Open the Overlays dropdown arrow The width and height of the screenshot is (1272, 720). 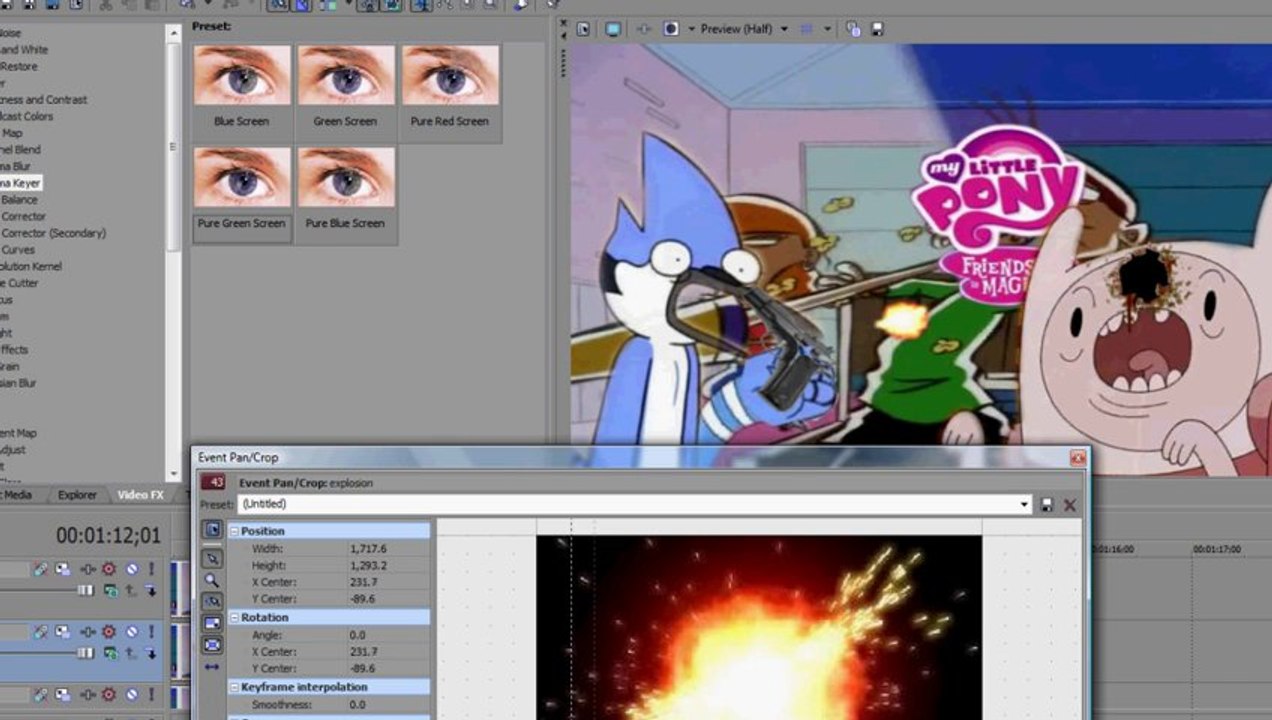tap(827, 29)
